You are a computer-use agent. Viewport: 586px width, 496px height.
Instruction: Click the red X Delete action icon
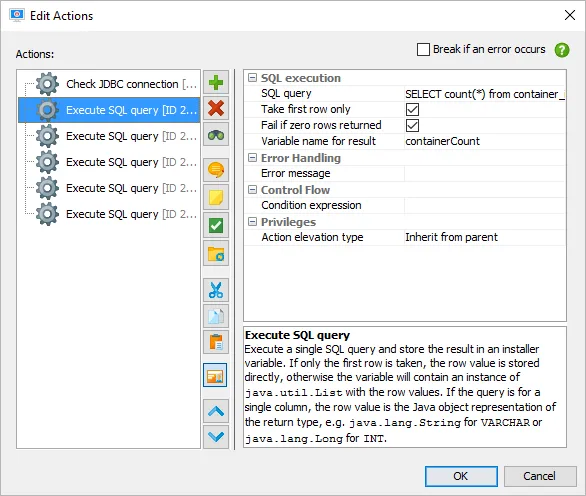216,108
